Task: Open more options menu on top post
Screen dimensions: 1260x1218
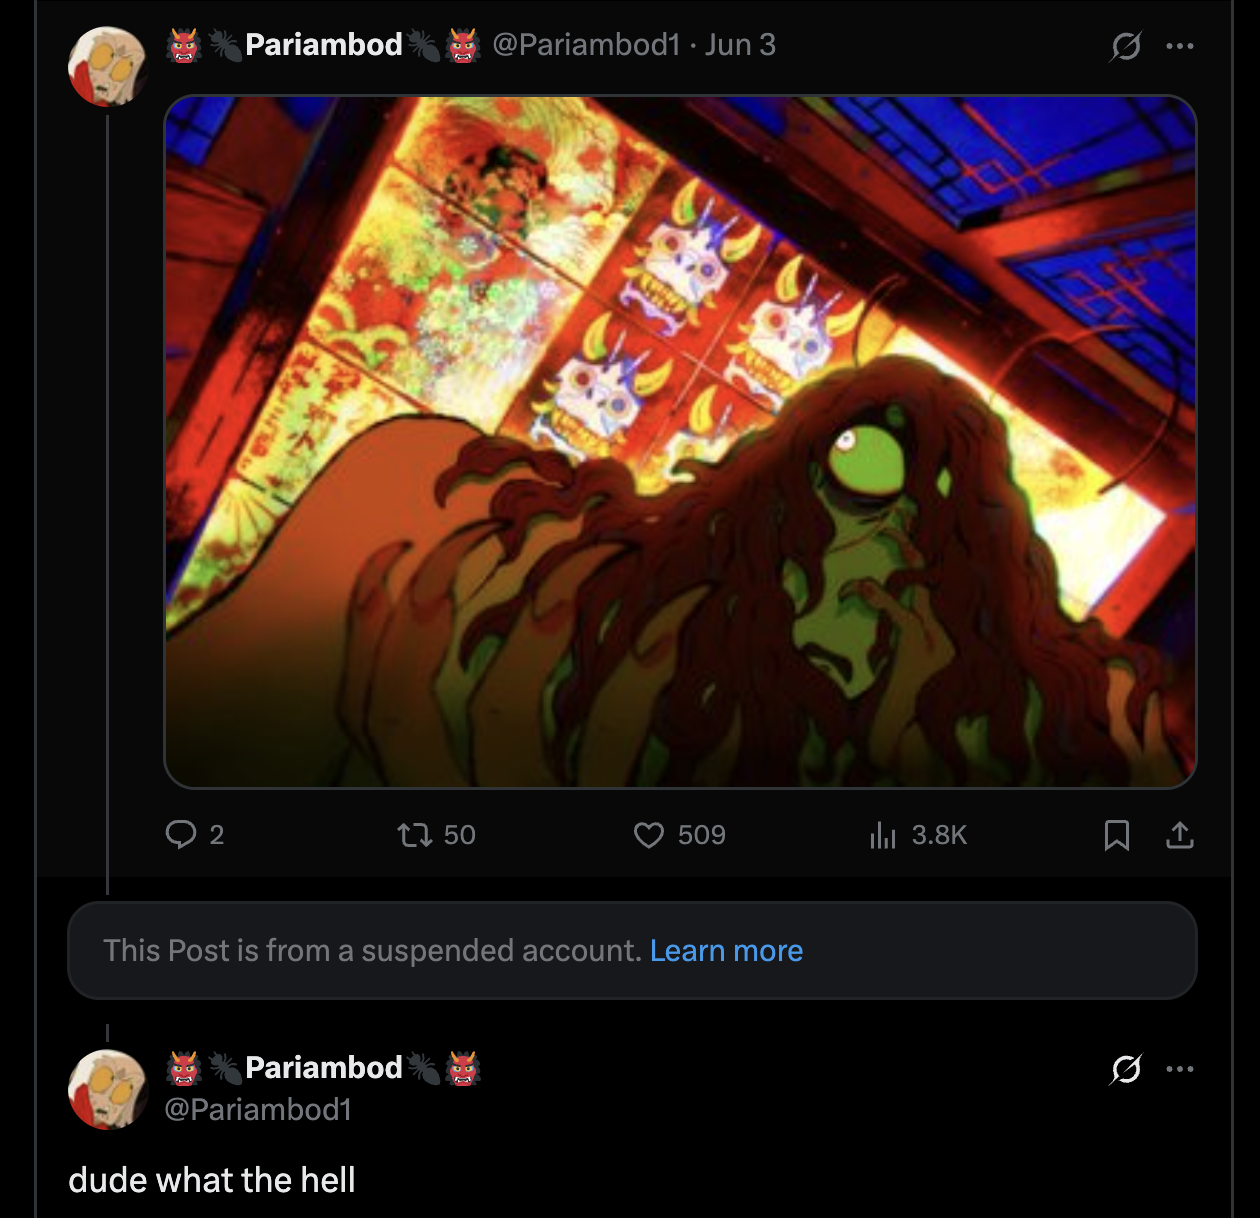Action: (1180, 46)
